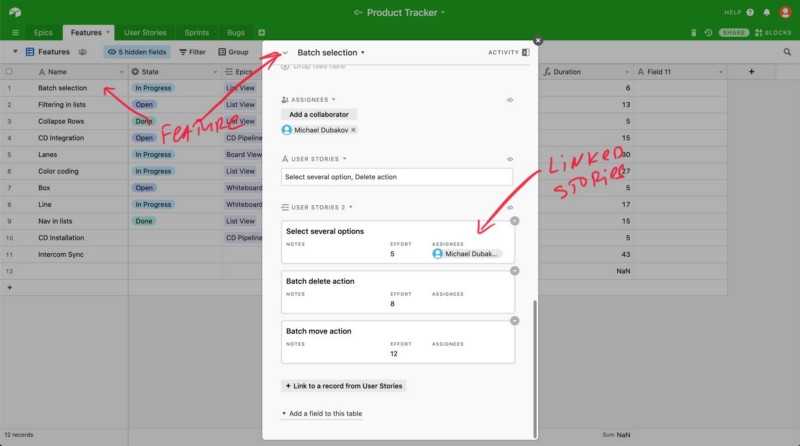This screenshot has width=800, height=446.
Task: Open the Batch move action story card
Action: (x=397, y=342)
